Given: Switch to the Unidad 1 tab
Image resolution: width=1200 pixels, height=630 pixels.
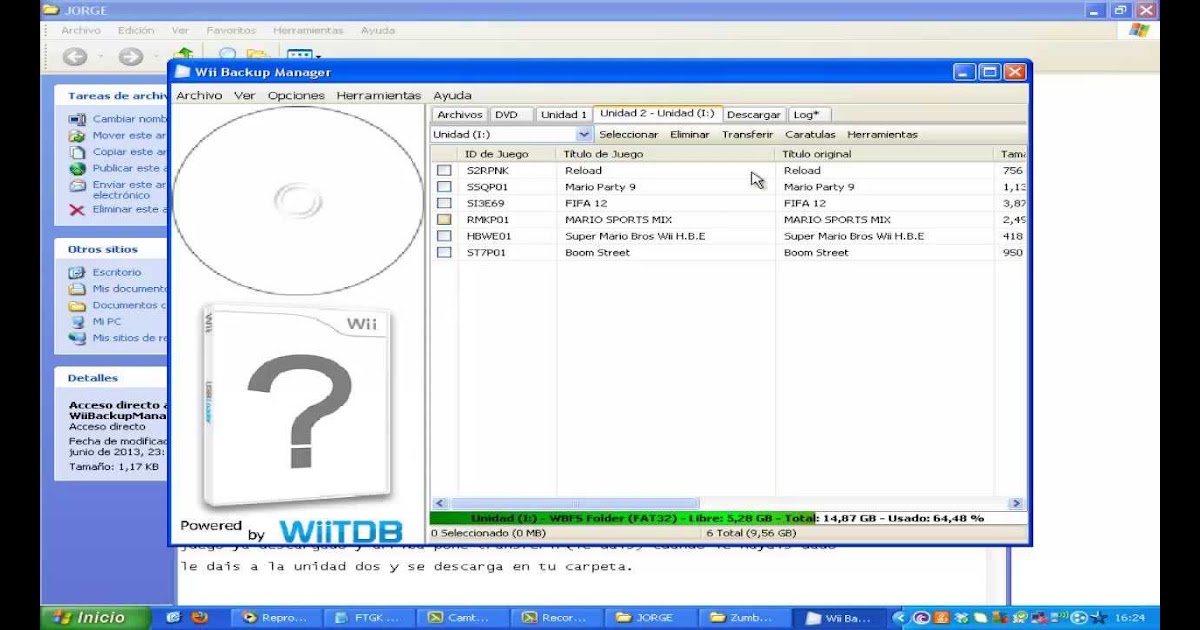Looking at the screenshot, I should tap(564, 115).
